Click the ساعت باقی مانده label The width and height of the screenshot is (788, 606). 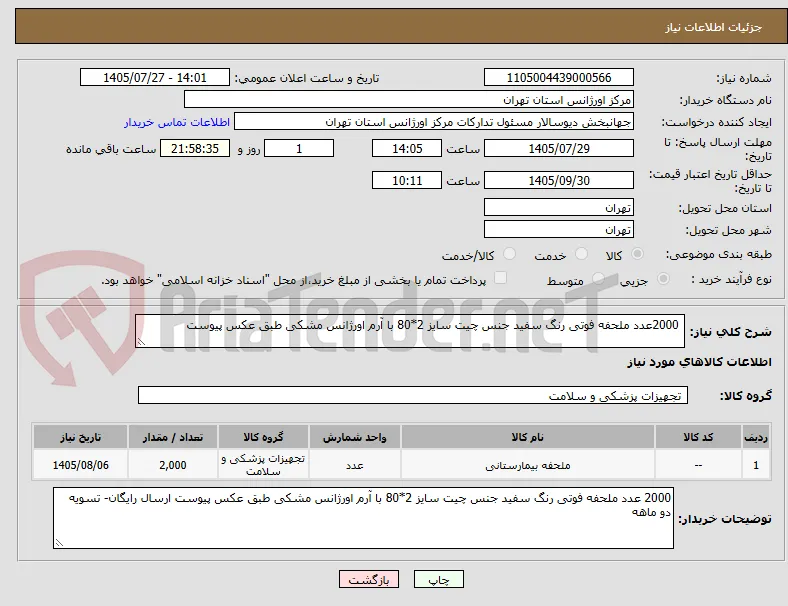[x=111, y=149]
